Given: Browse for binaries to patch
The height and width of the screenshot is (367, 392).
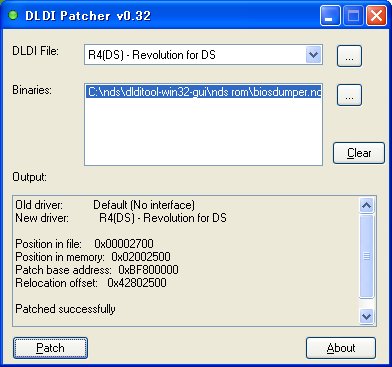Looking at the screenshot, I should [349, 95].
